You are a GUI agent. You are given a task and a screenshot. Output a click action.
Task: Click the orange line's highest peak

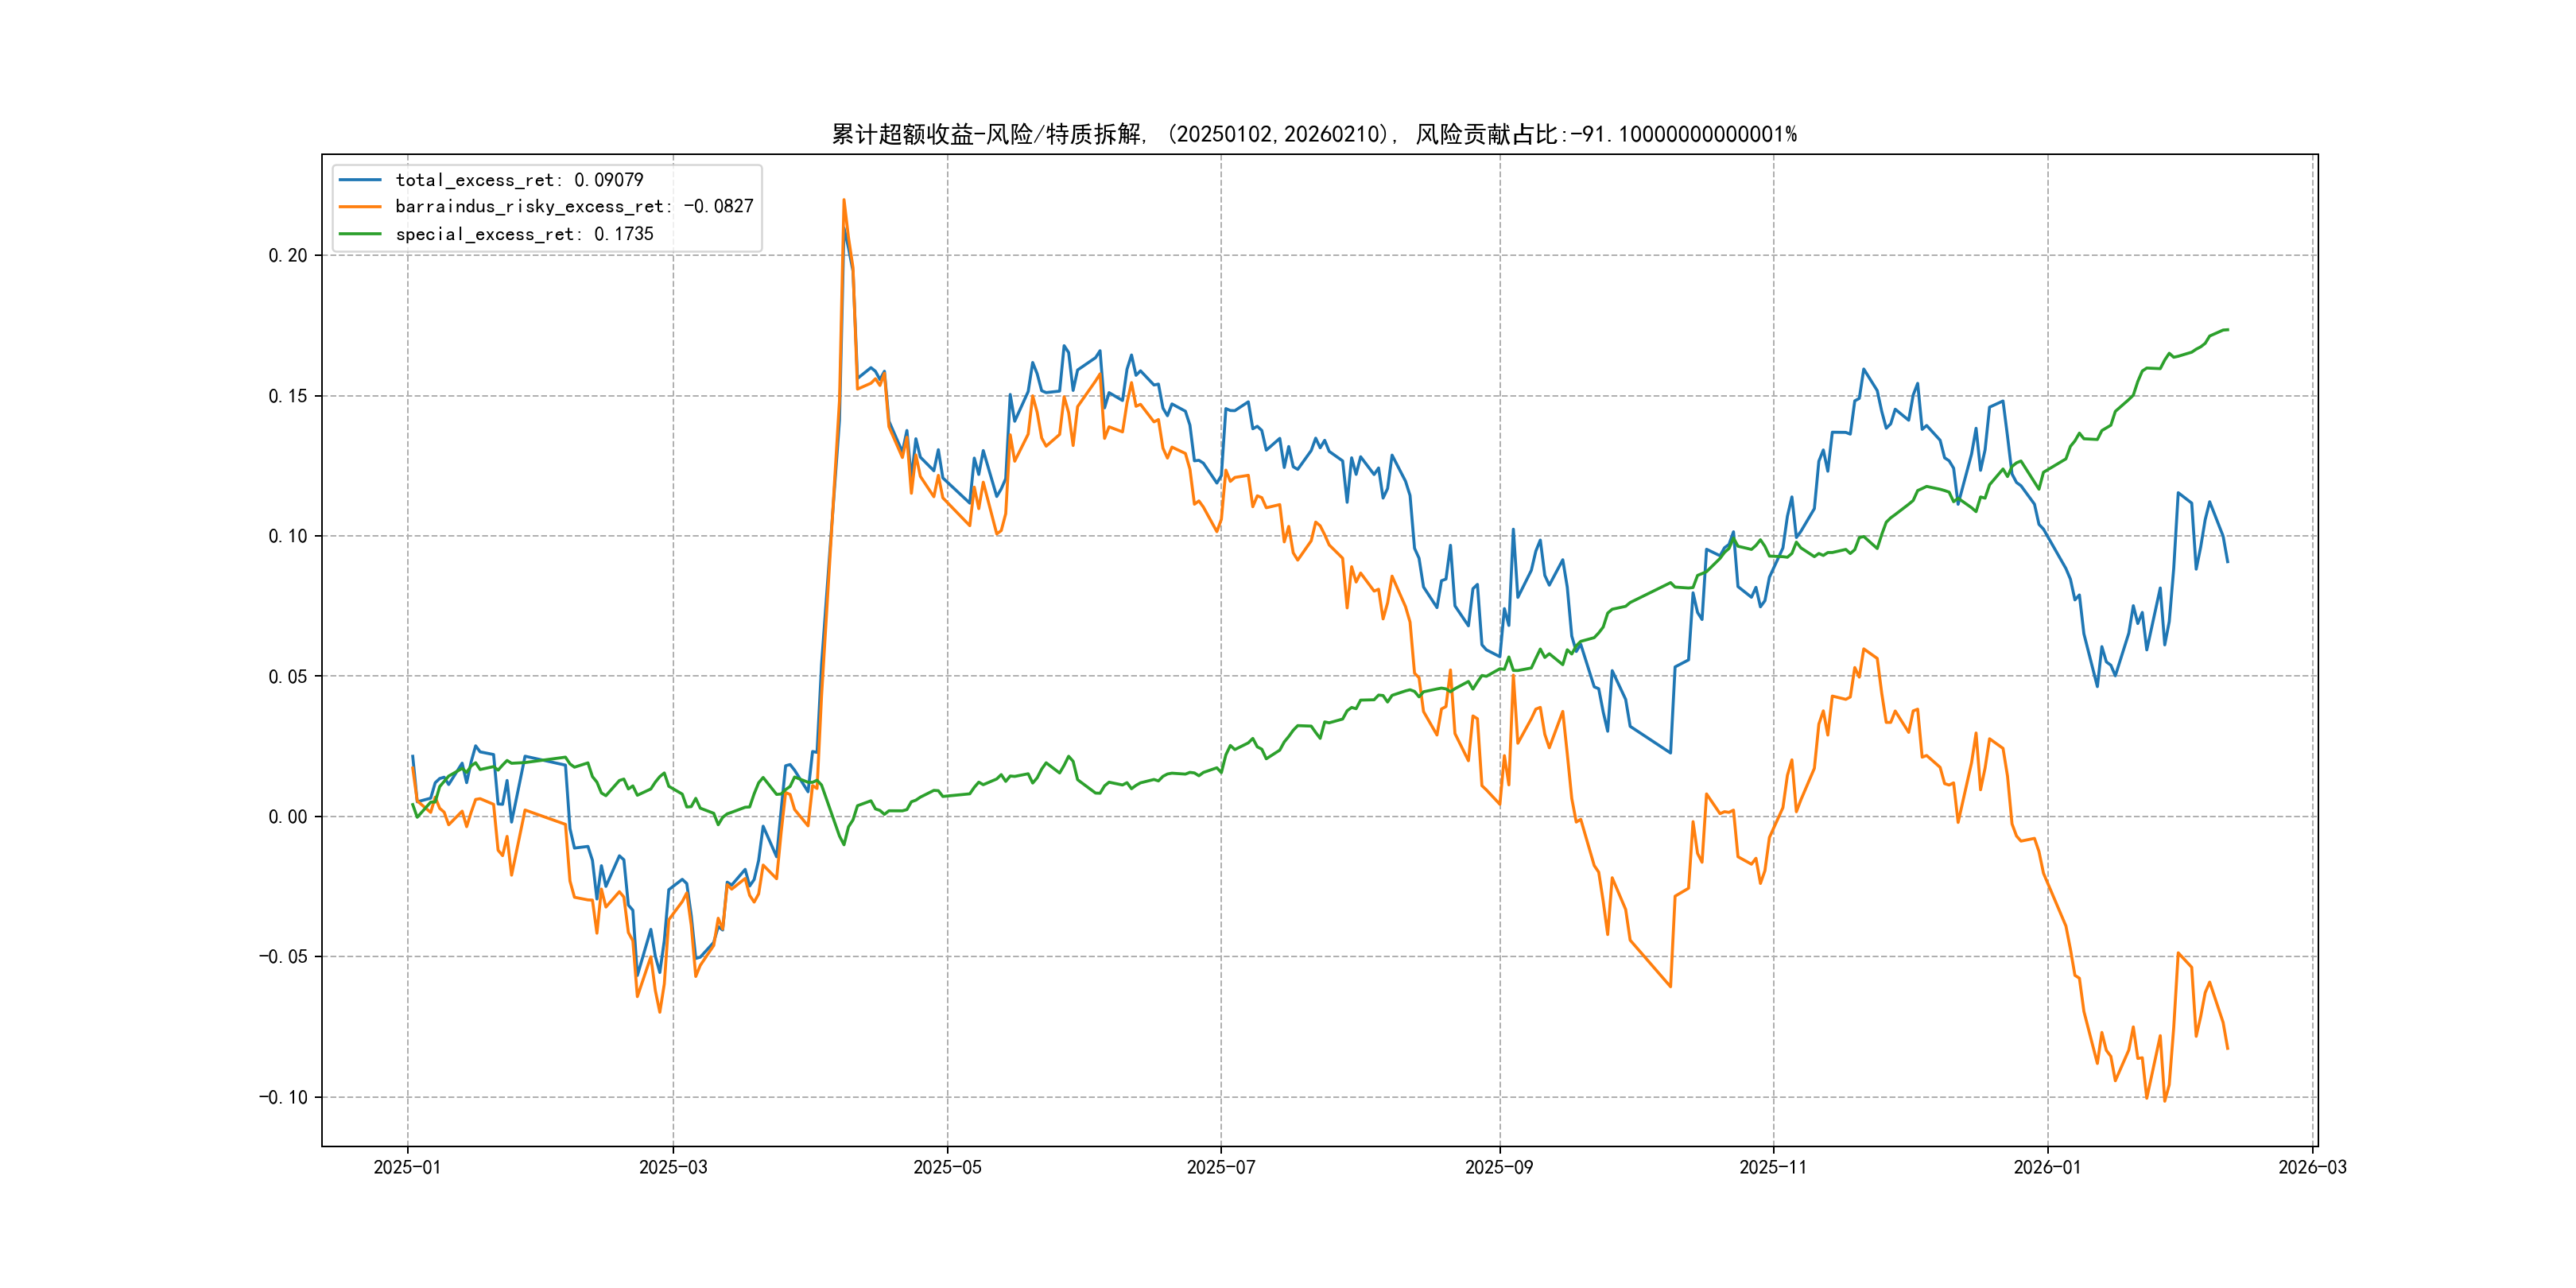tap(844, 200)
